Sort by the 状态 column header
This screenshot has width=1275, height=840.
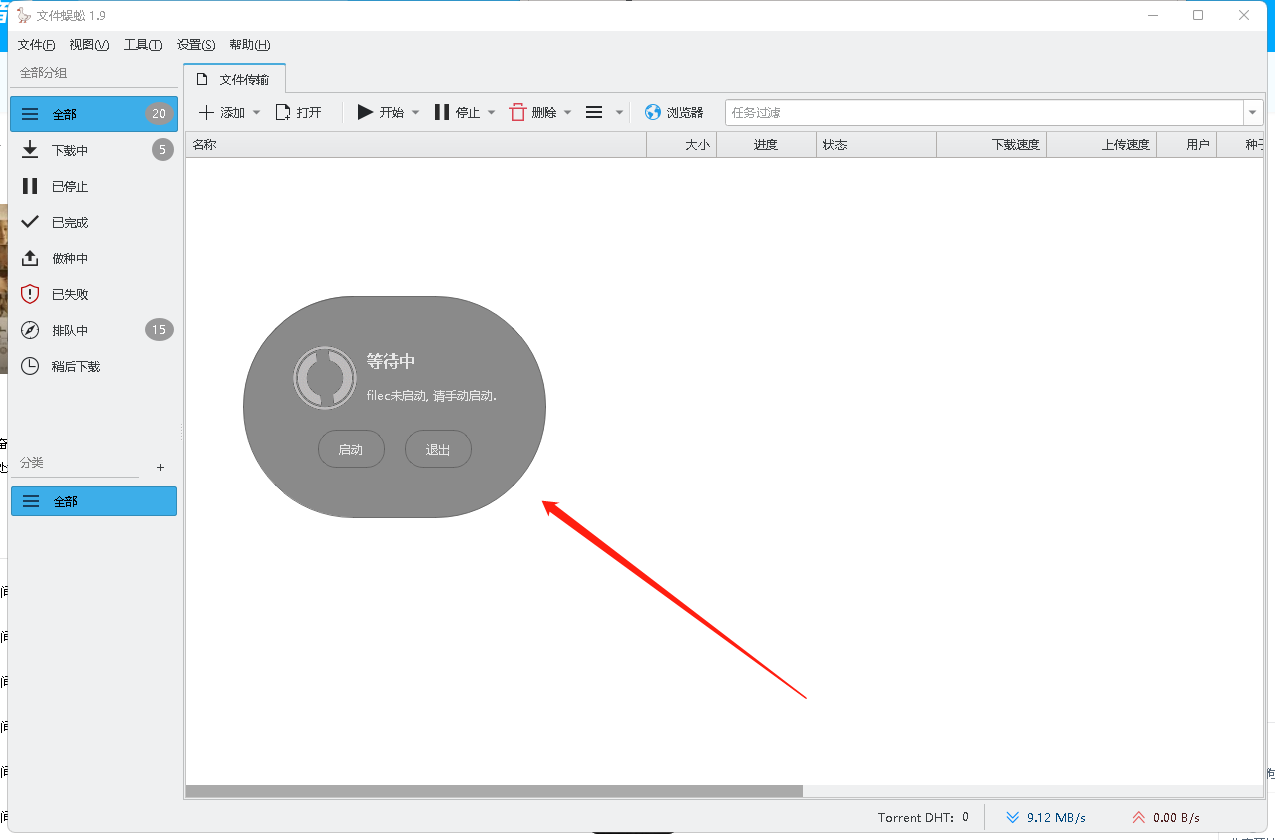(876, 145)
